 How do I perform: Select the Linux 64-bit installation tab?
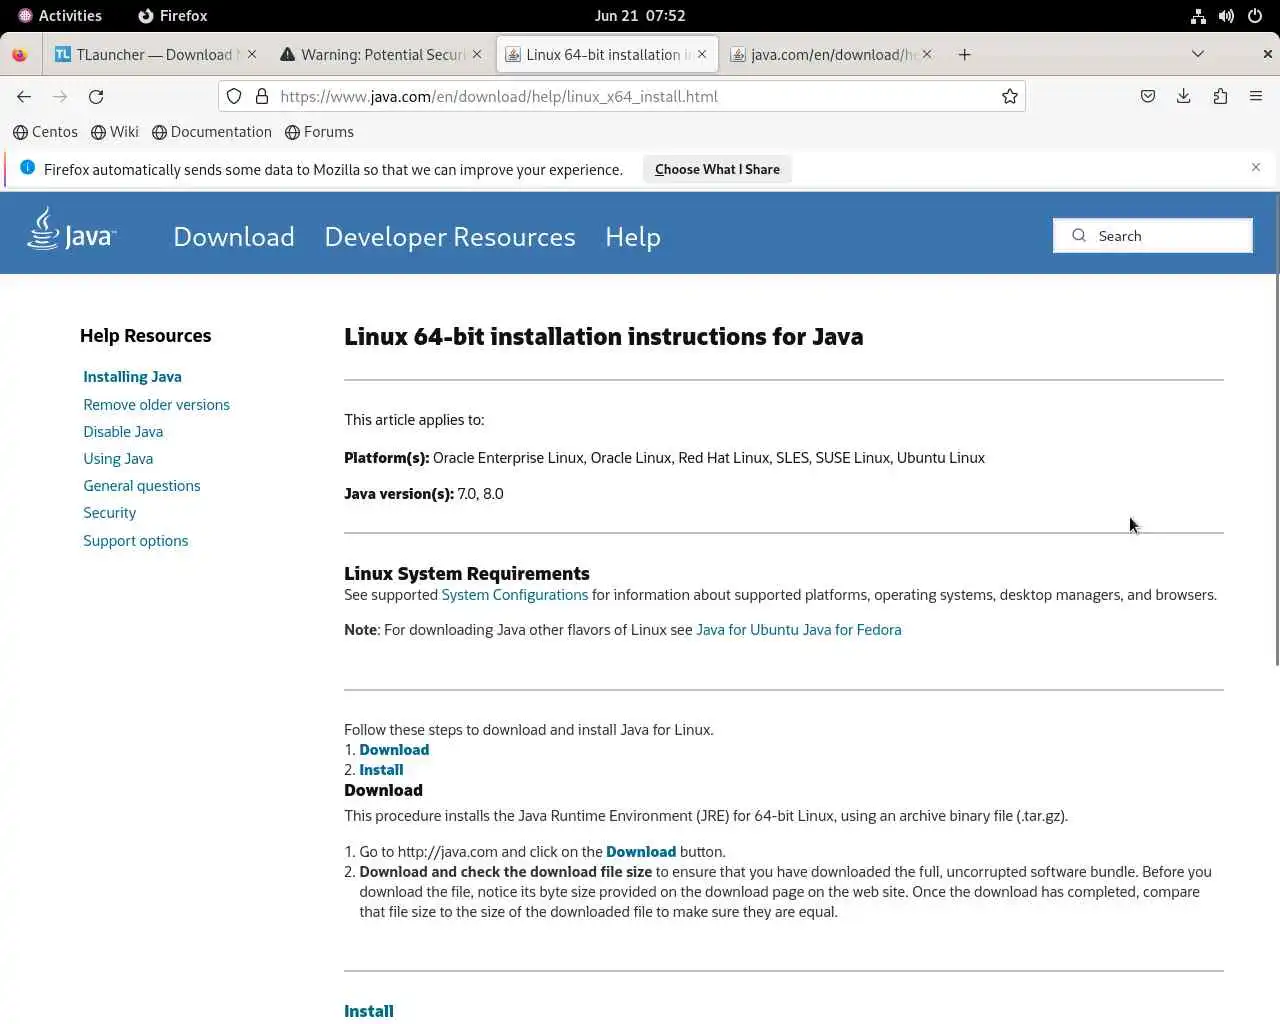pos(607,55)
